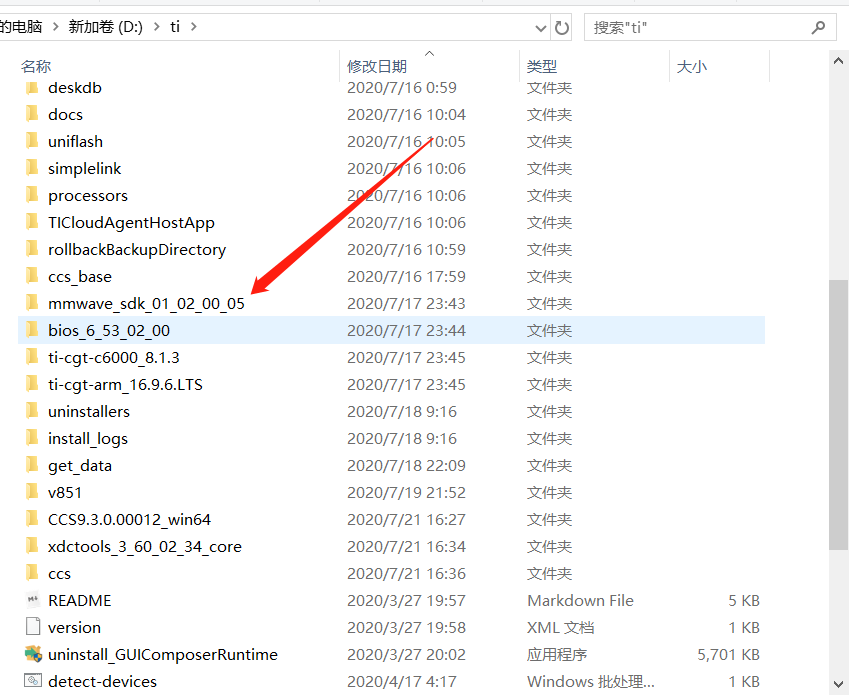Go to 新加卷 (D:) in breadcrumb

coord(106,27)
